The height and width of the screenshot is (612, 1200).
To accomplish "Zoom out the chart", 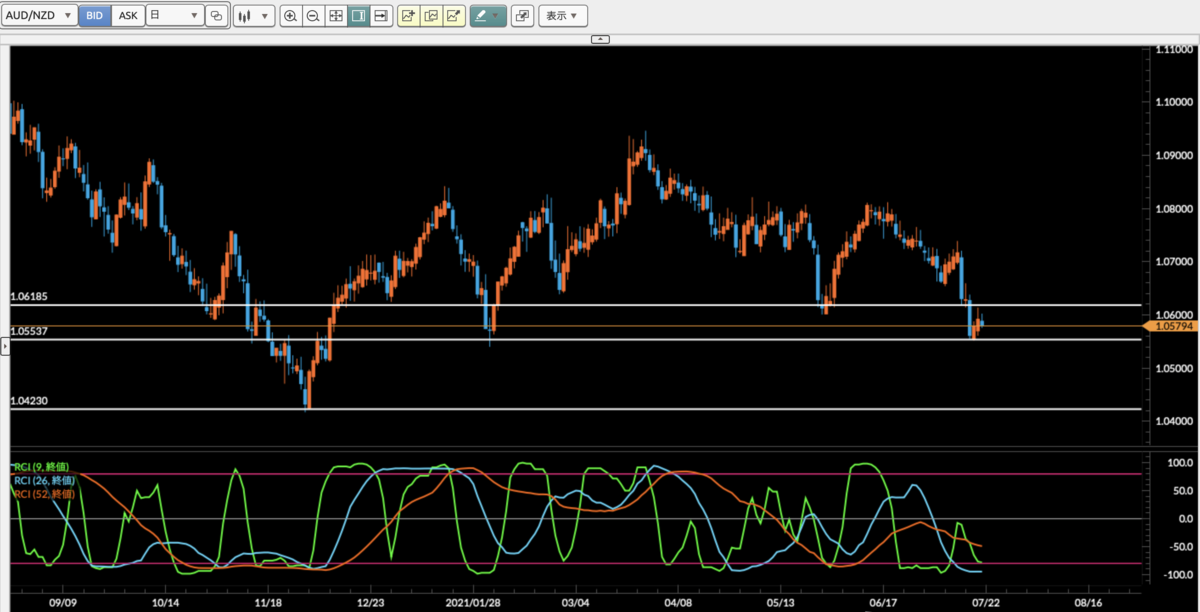I will (x=313, y=16).
